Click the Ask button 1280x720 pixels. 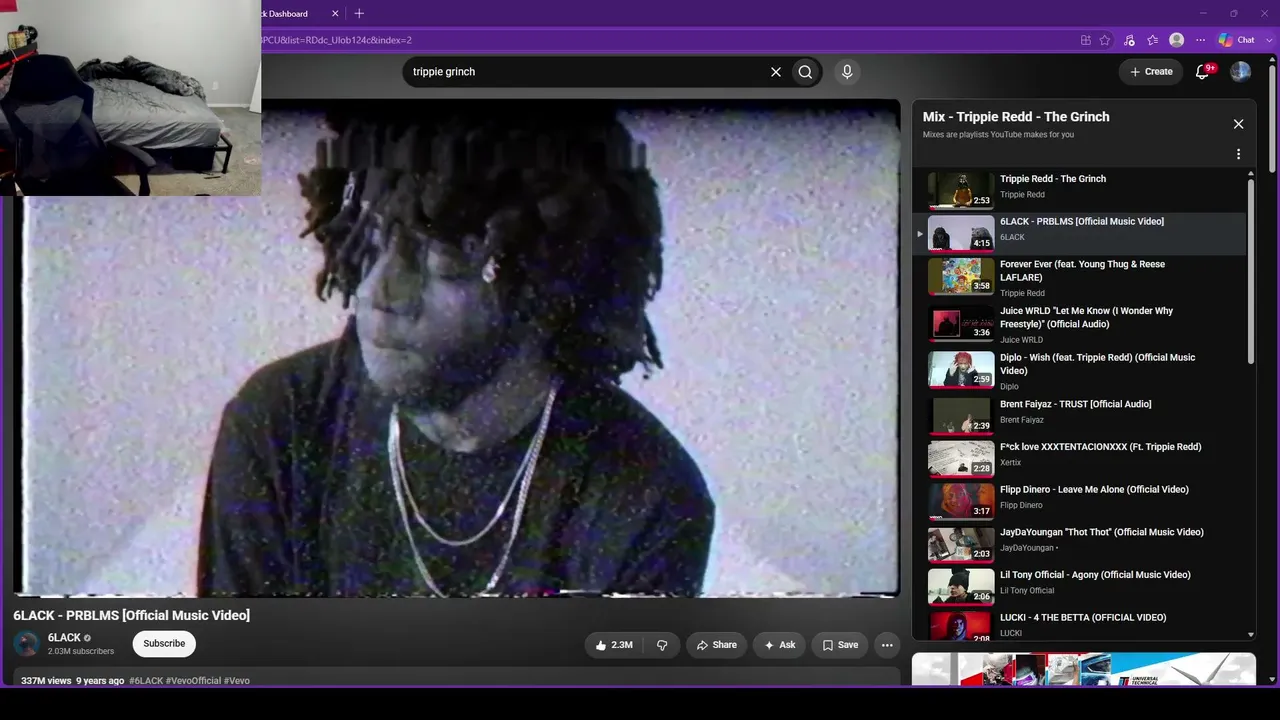pos(780,645)
